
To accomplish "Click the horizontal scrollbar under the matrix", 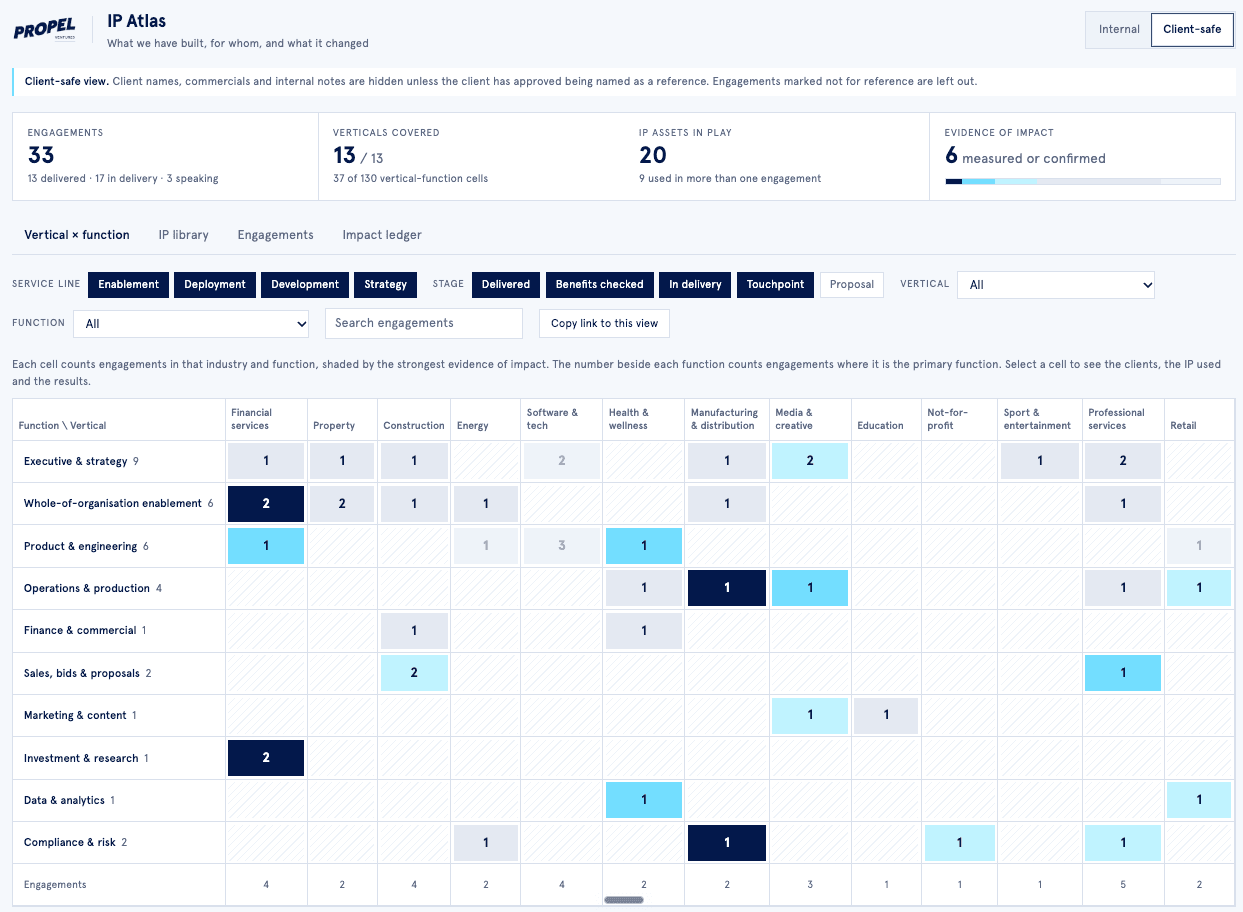I will [x=624, y=900].
